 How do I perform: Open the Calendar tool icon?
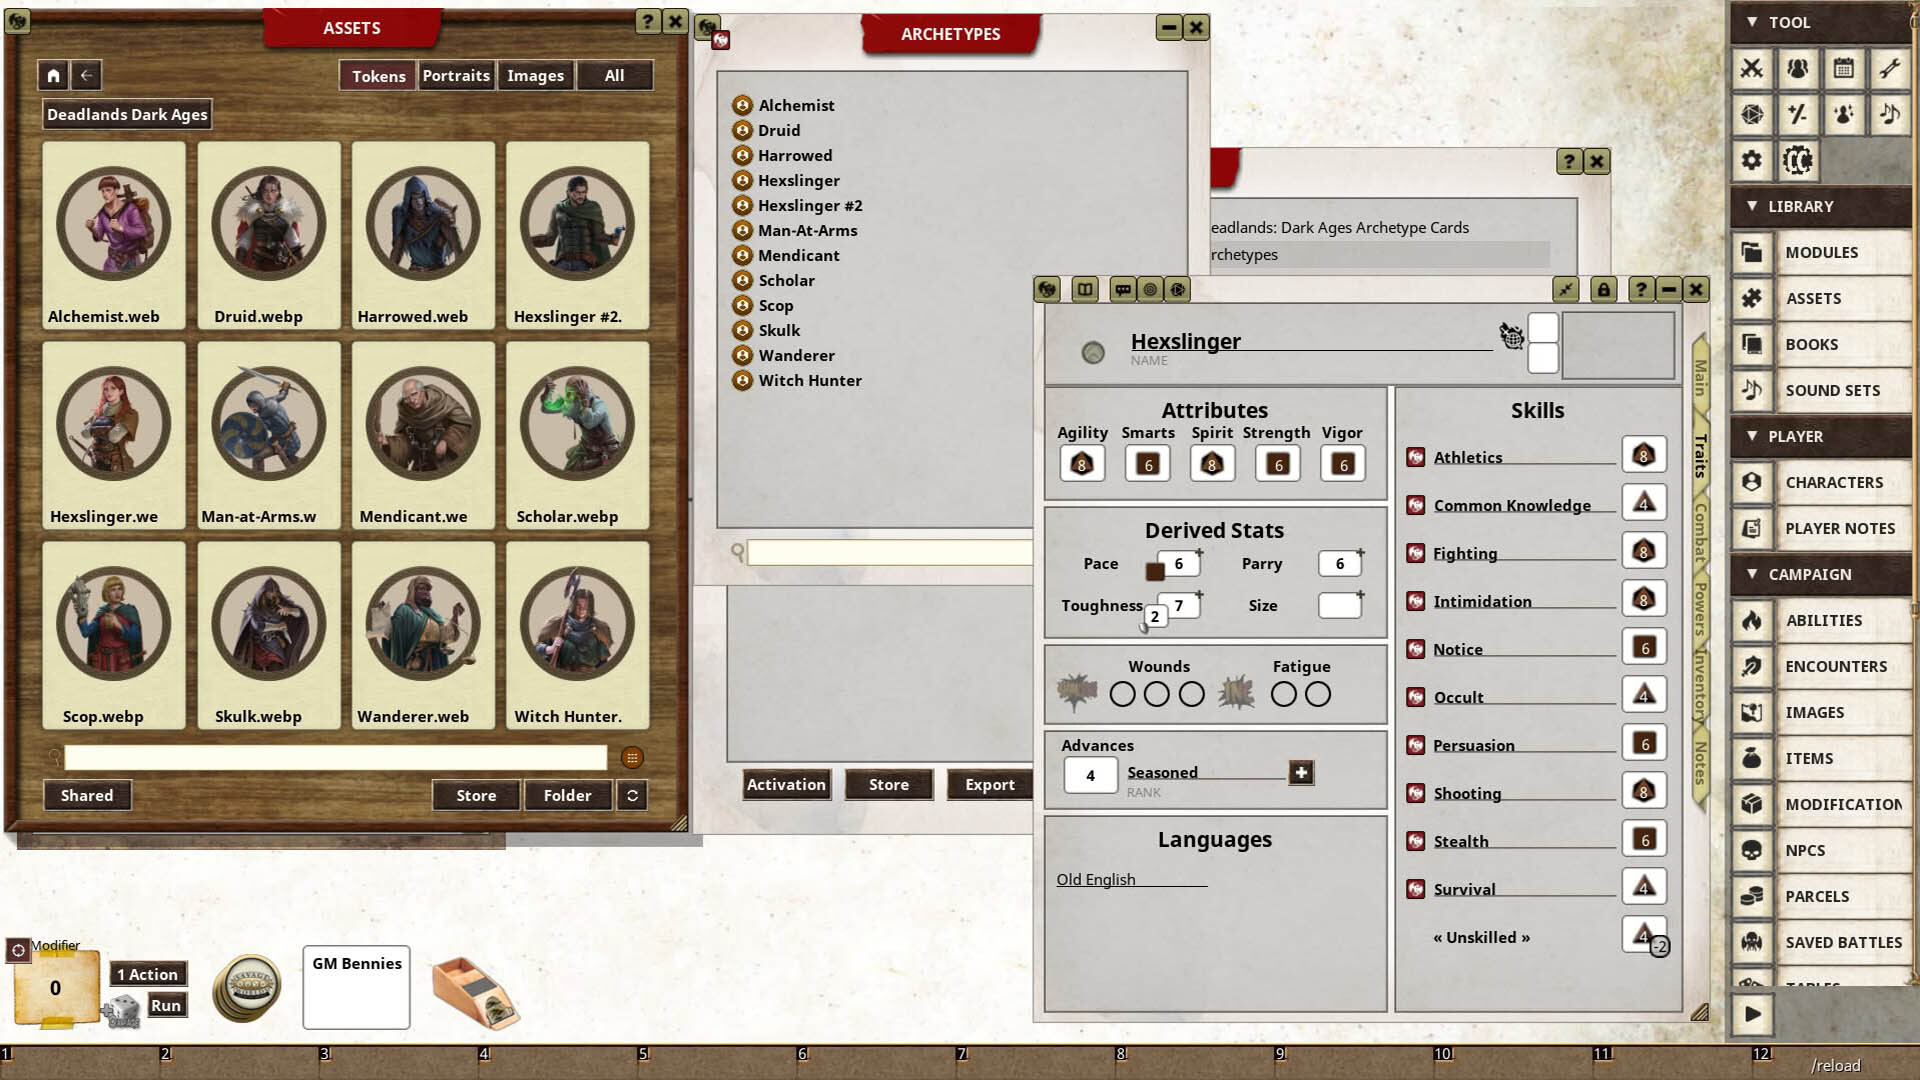1845,69
